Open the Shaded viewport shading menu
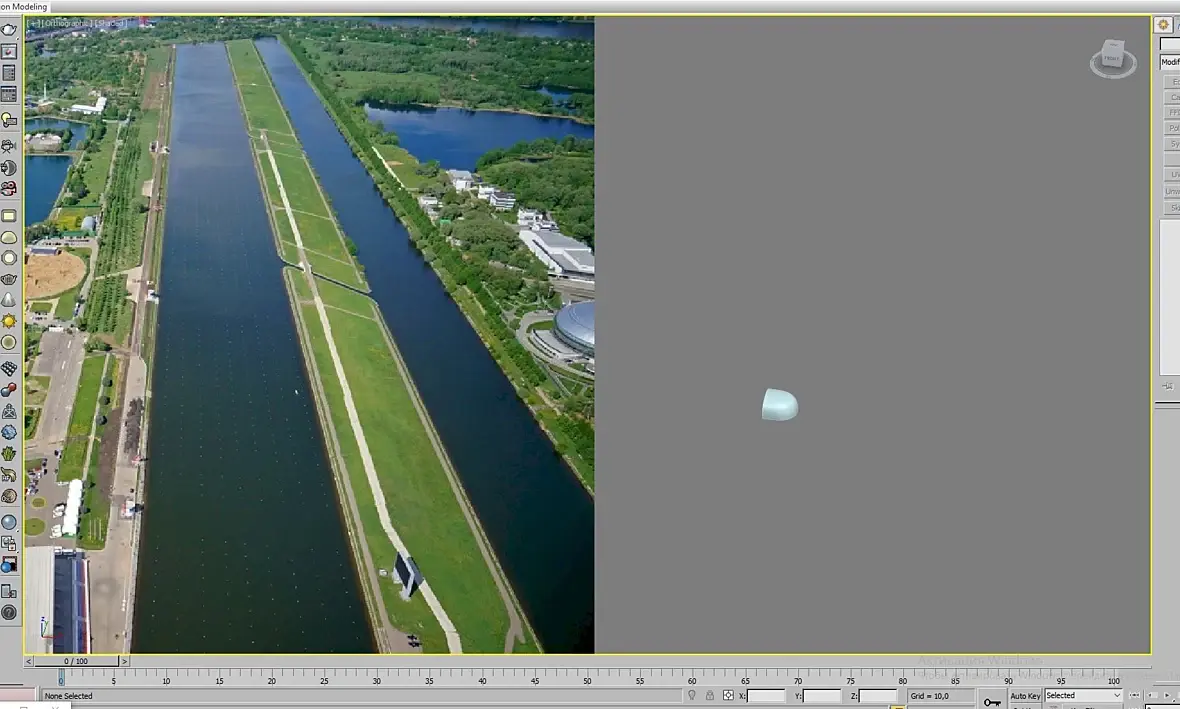 [x=109, y=23]
